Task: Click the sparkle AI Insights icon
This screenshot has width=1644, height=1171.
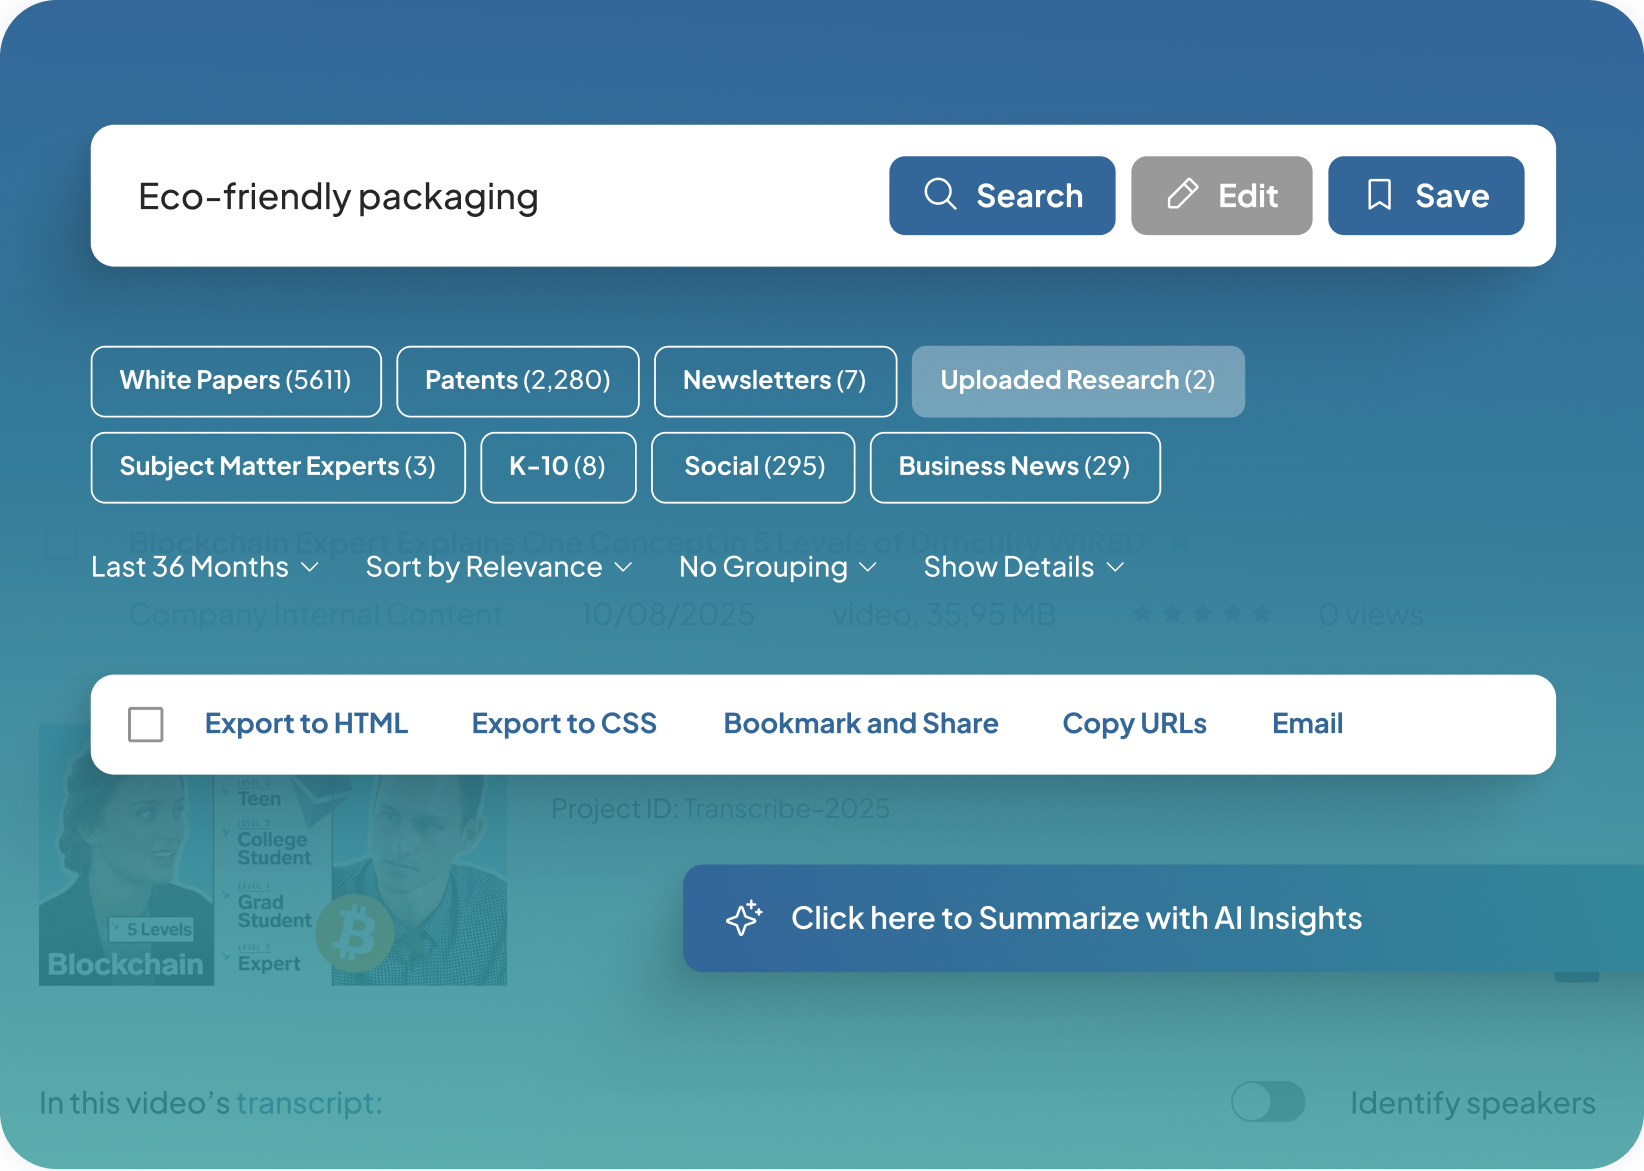Action: click(744, 917)
